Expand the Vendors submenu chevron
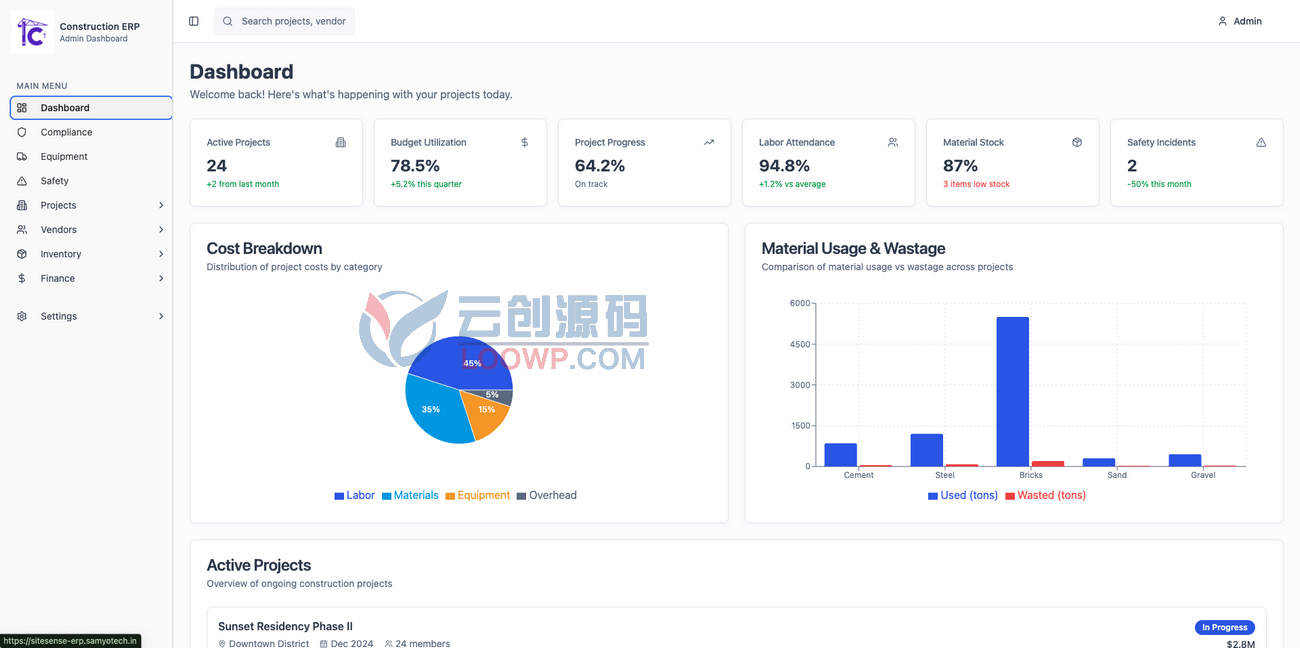This screenshot has height=648, width=1300. pos(161,230)
